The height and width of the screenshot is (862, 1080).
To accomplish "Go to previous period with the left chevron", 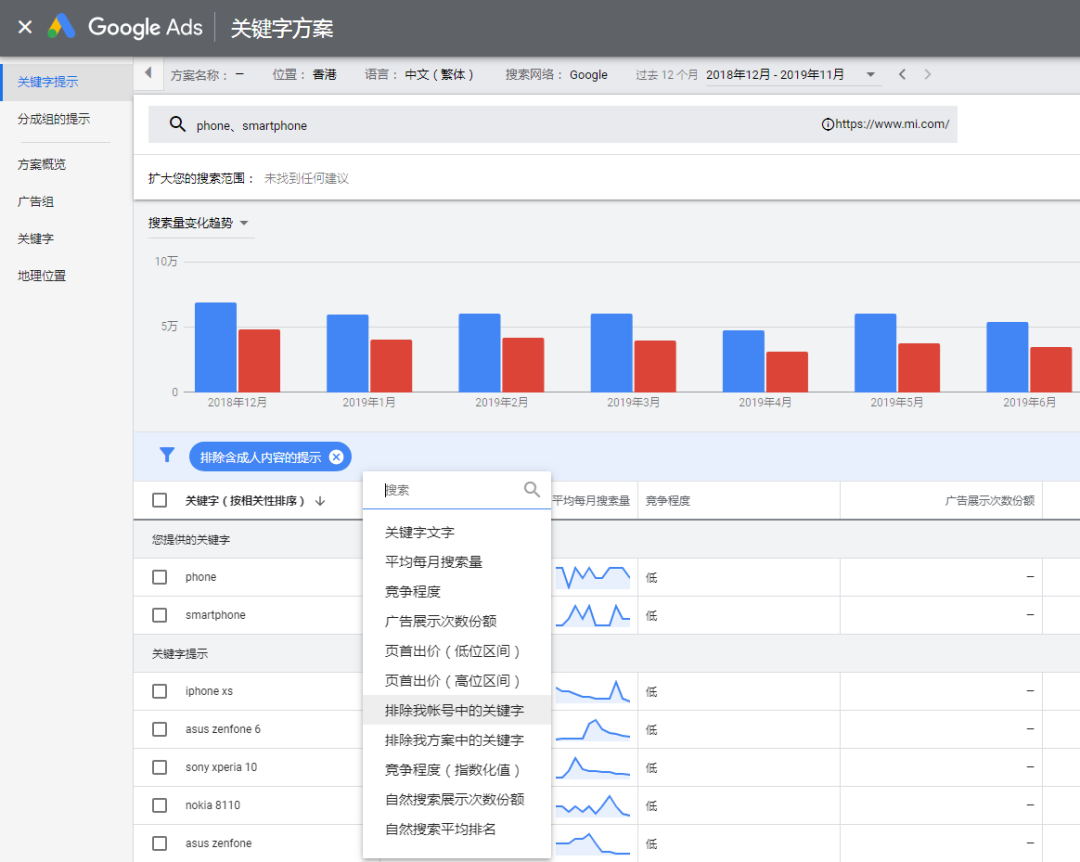I will (901, 73).
